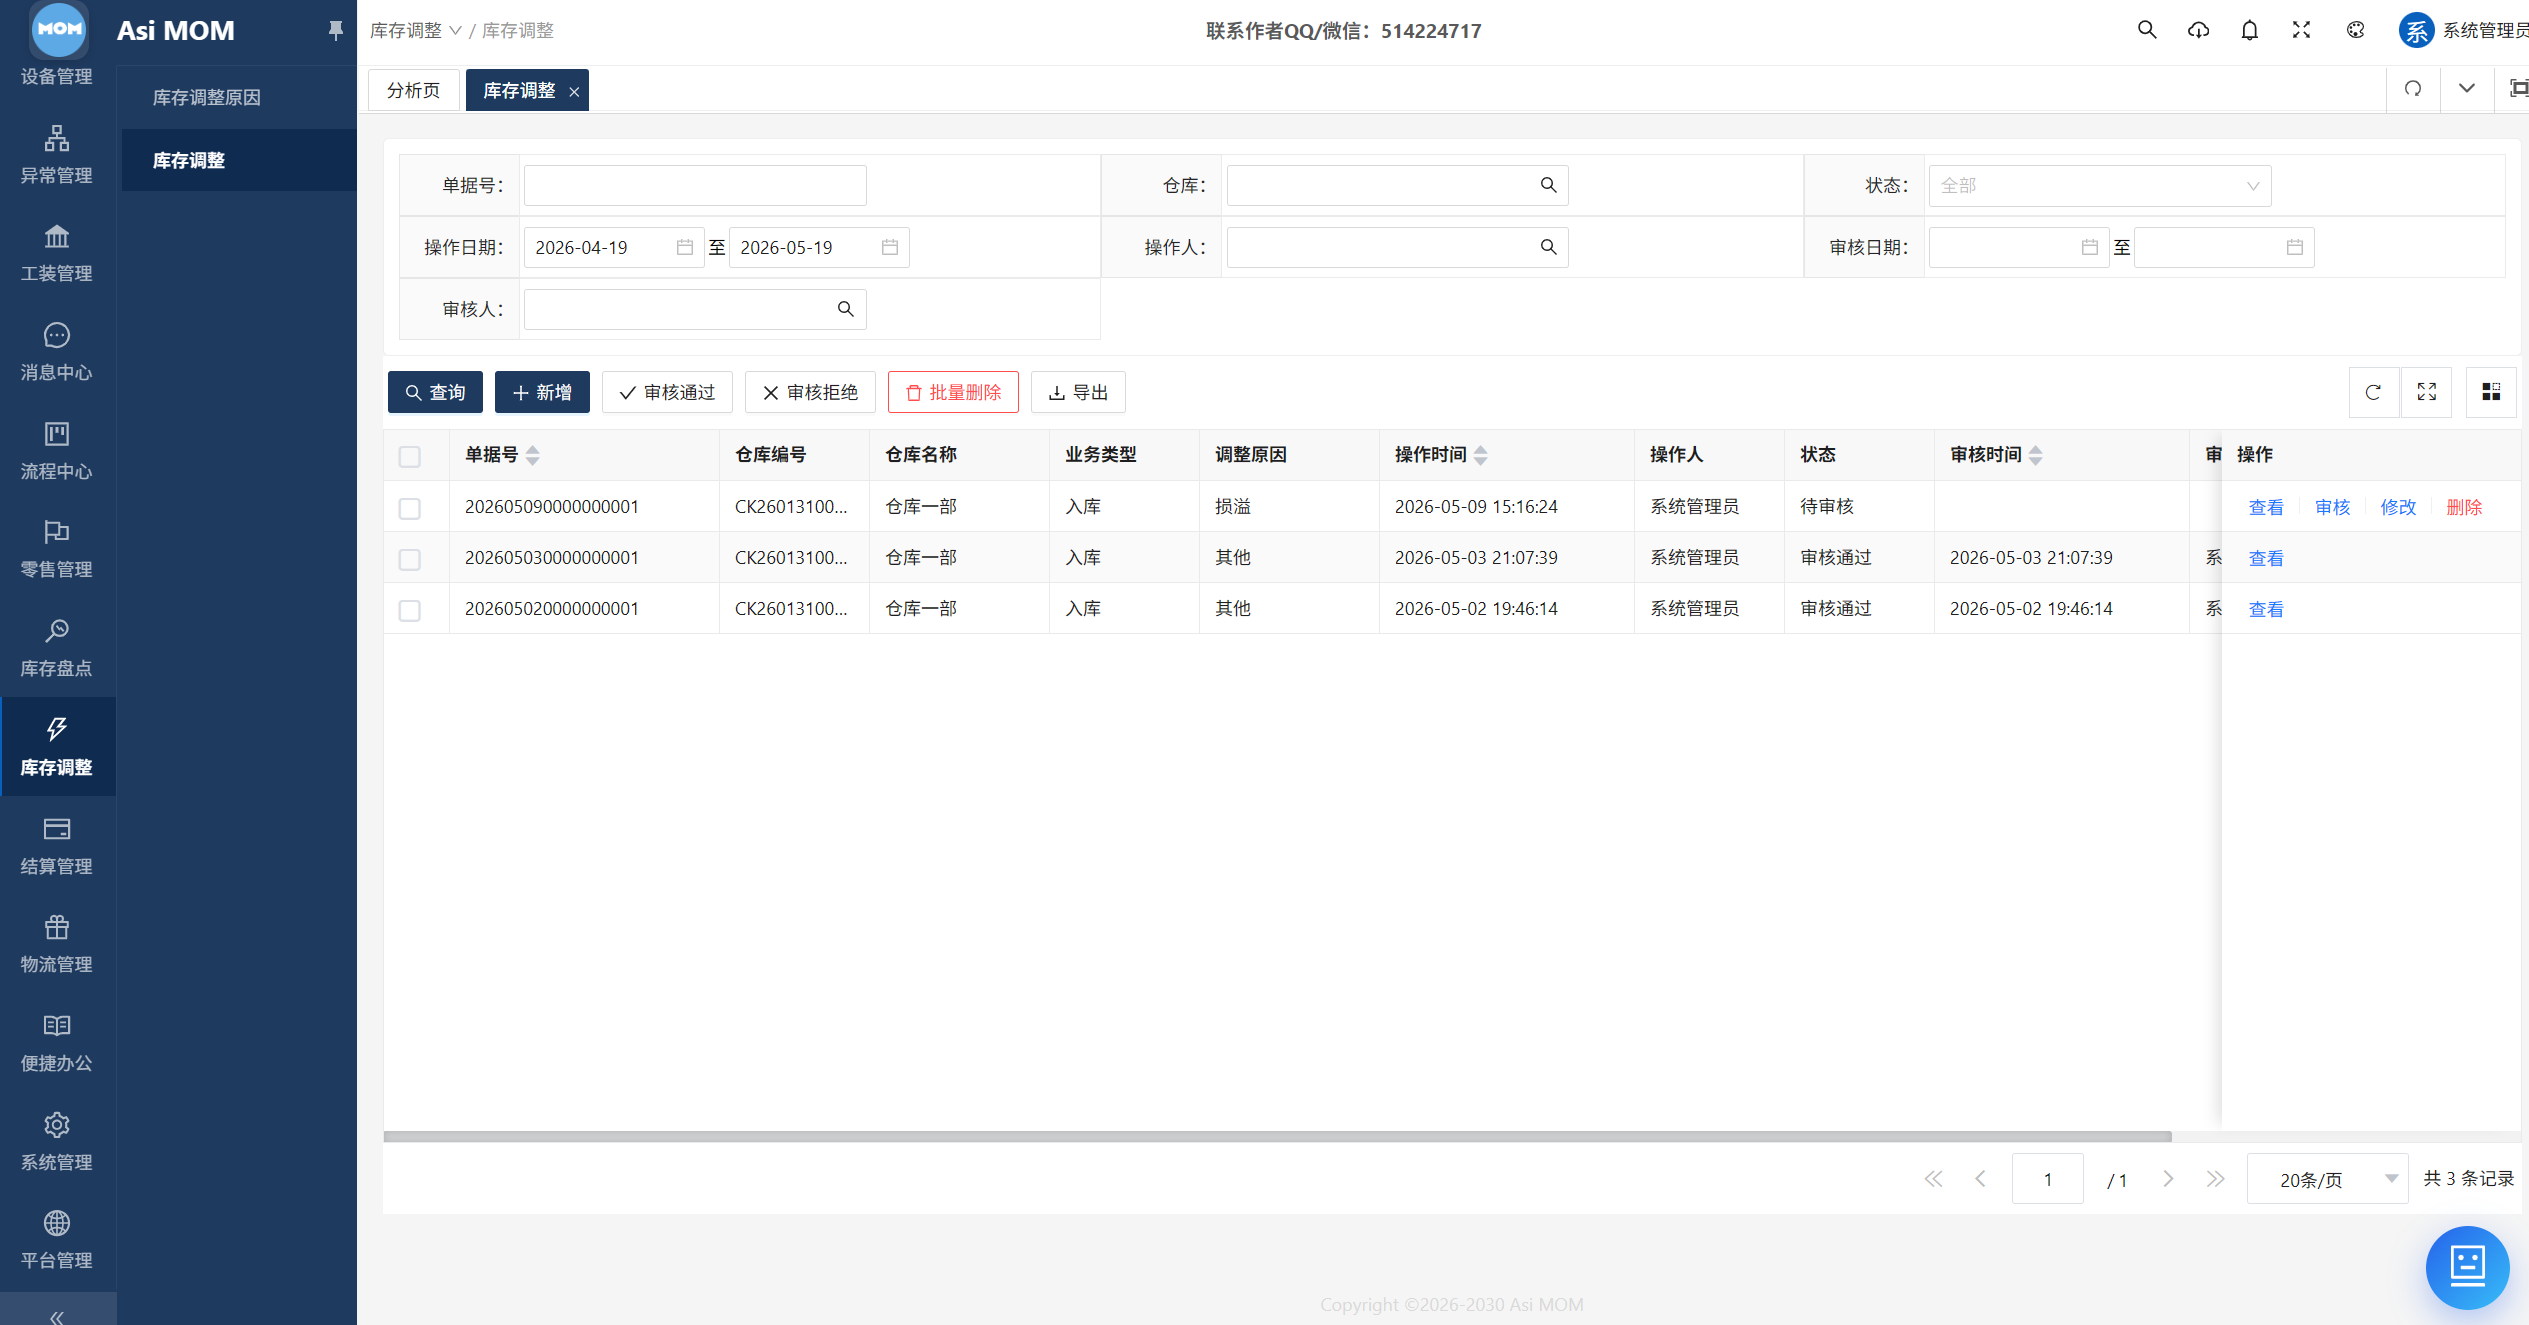Viewport: 2529px width, 1325px height.
Task: Open the 状态 dropdown showing 全部
Action: tap(2099, 185)
